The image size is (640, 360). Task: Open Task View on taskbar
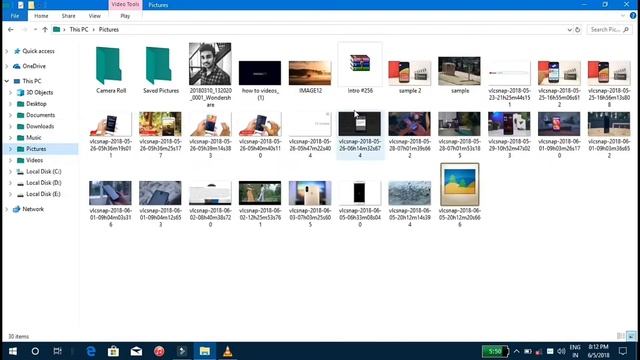pyautogui.click(x=58, y=351)
